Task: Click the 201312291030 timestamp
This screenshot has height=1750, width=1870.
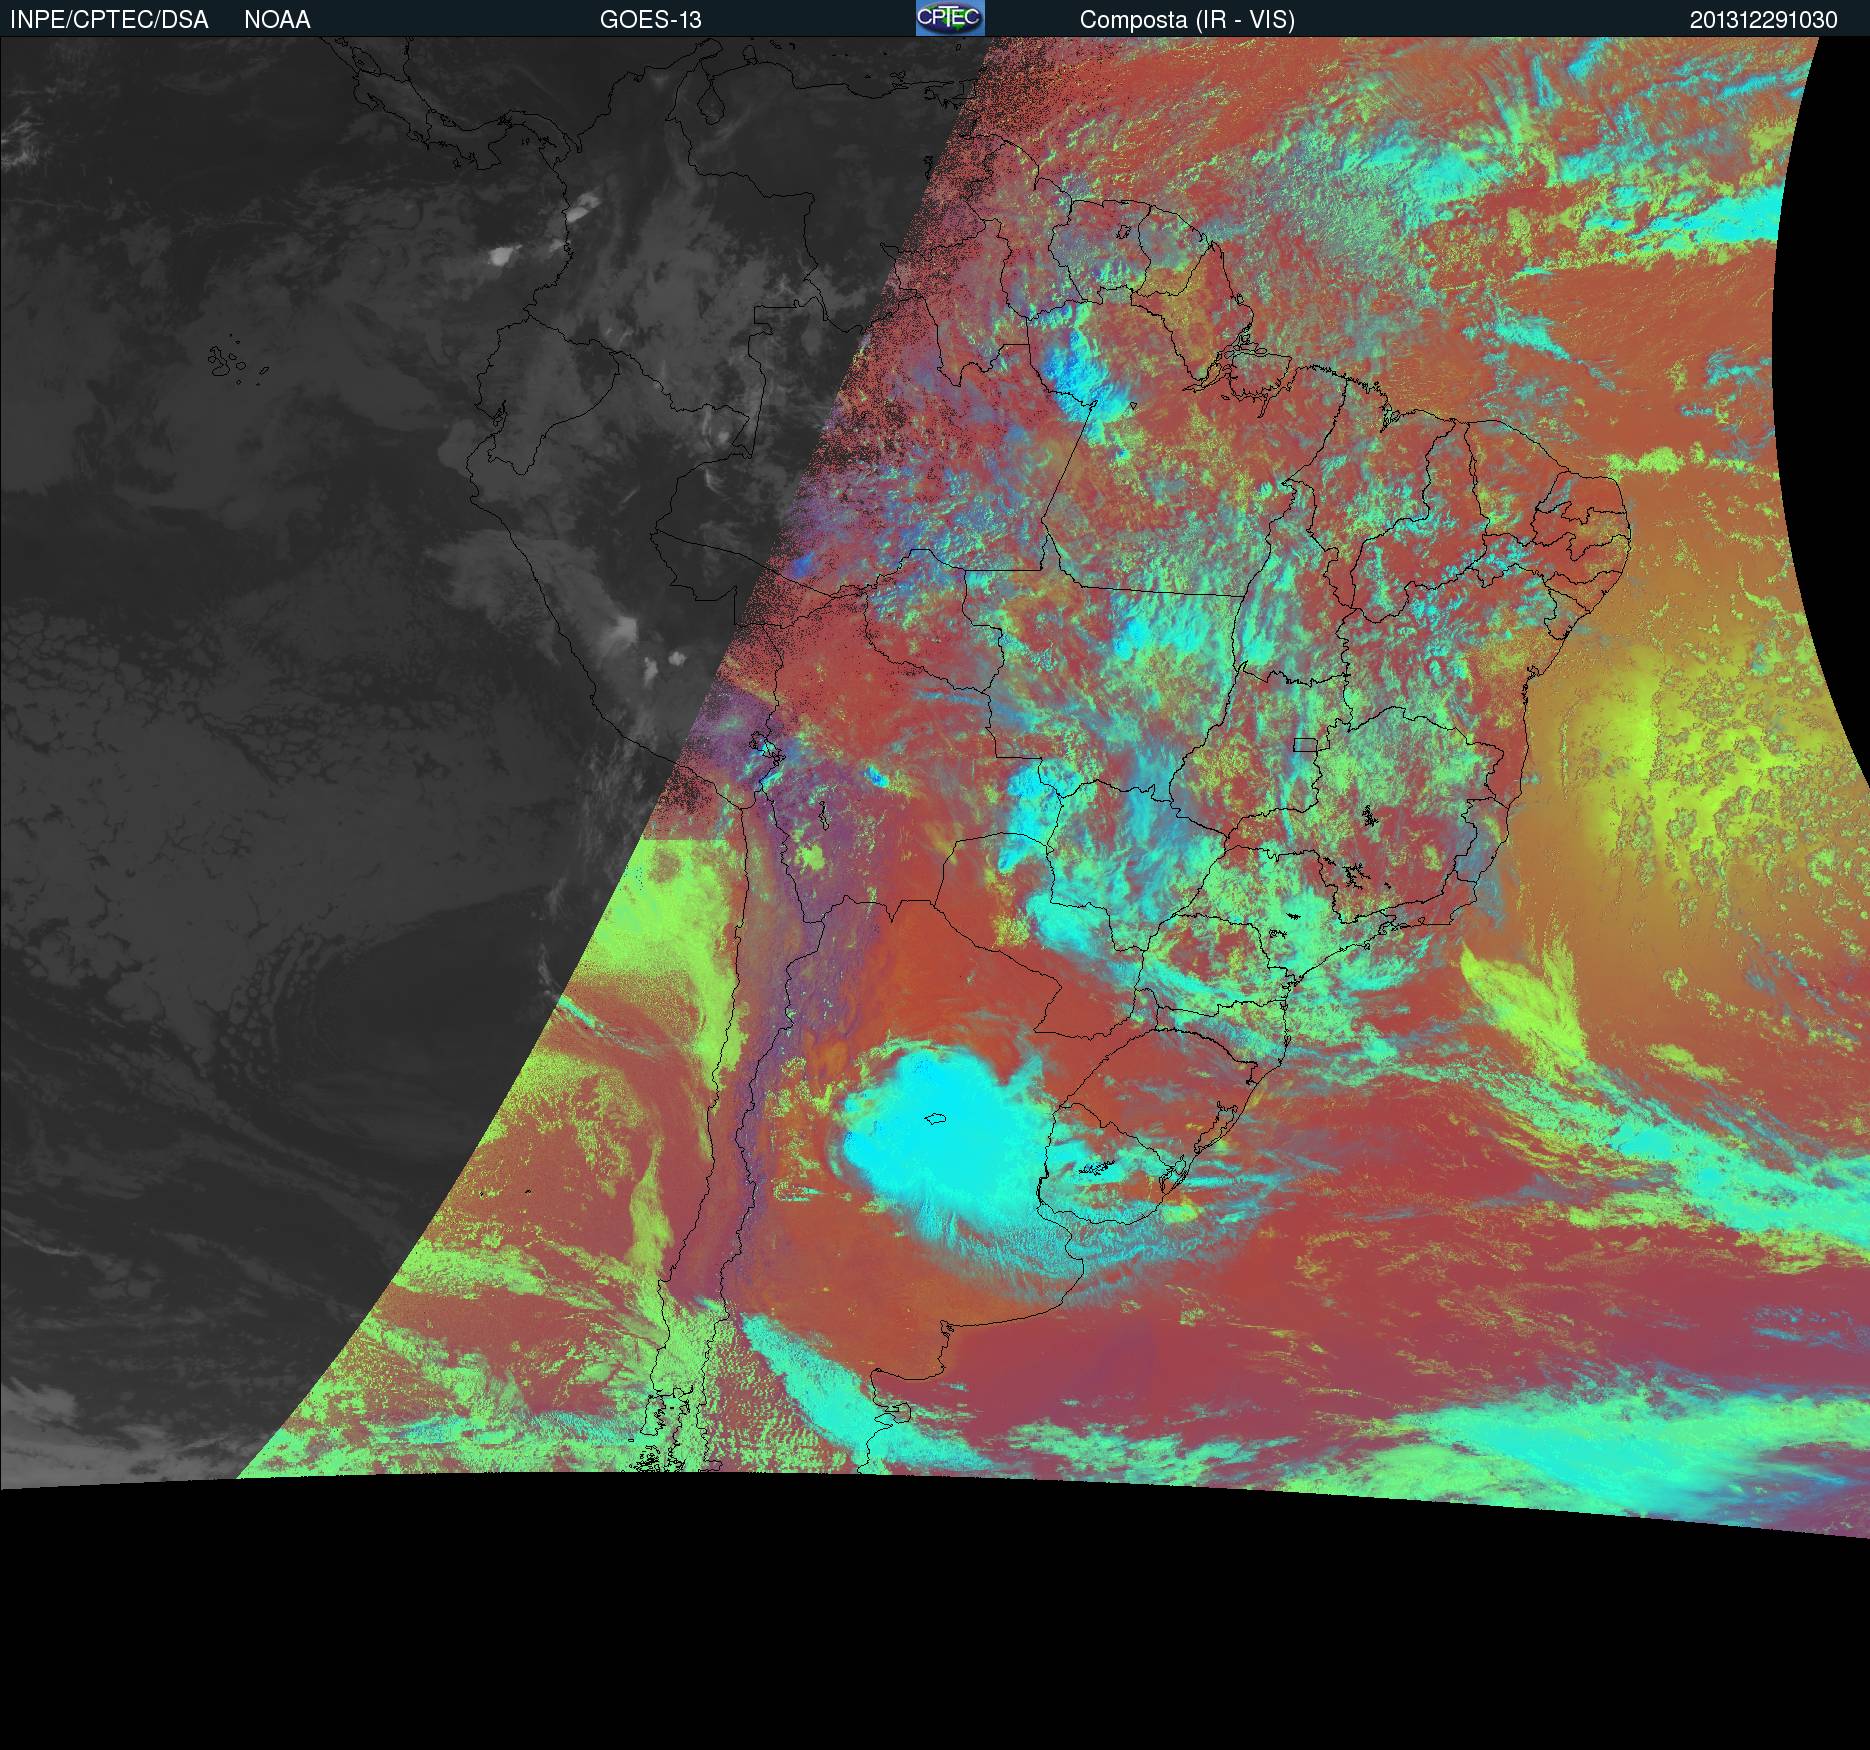Action: (1764, 20)
